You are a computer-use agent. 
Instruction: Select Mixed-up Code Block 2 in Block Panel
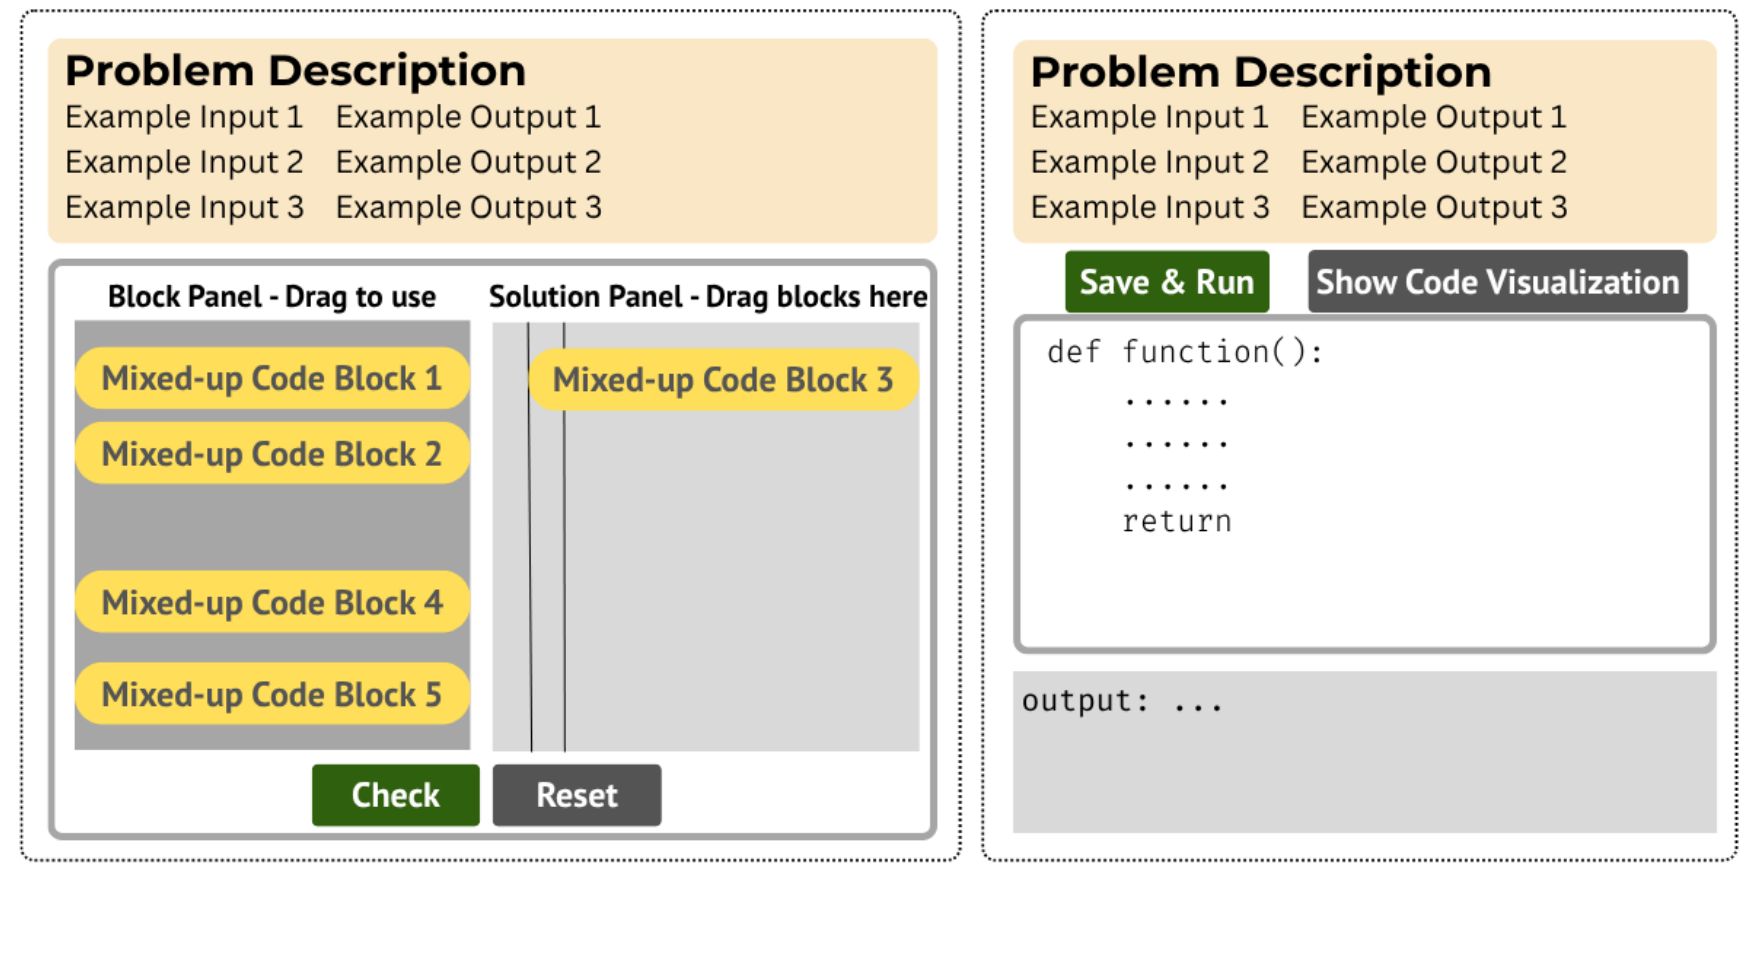[x=271, y=454]
